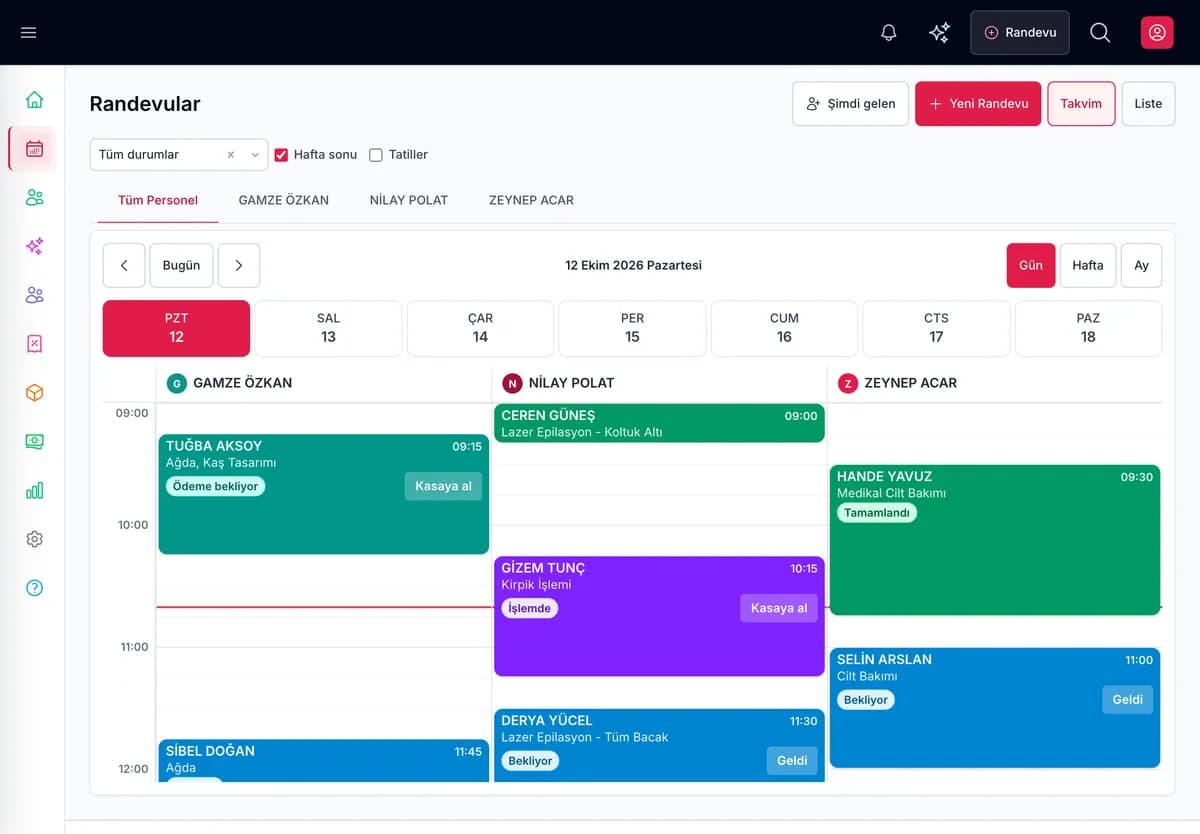Screen dimensions: 1200x834
Task: Open Hande Yavuz appointment card
Action: (x=995, y=540)
